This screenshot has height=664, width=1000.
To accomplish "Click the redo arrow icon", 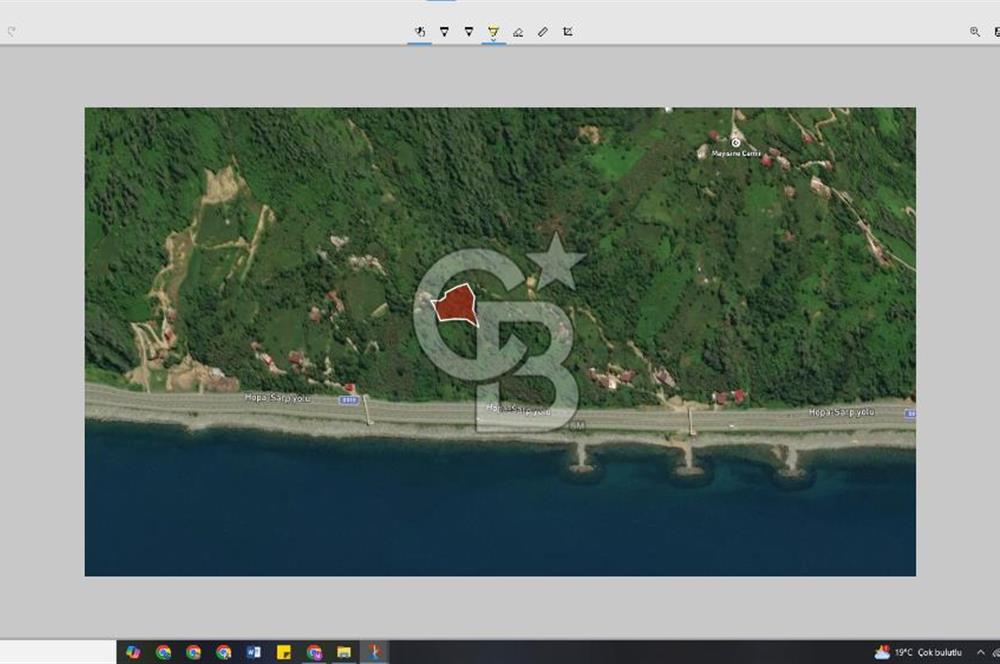I will coord(11,31).
